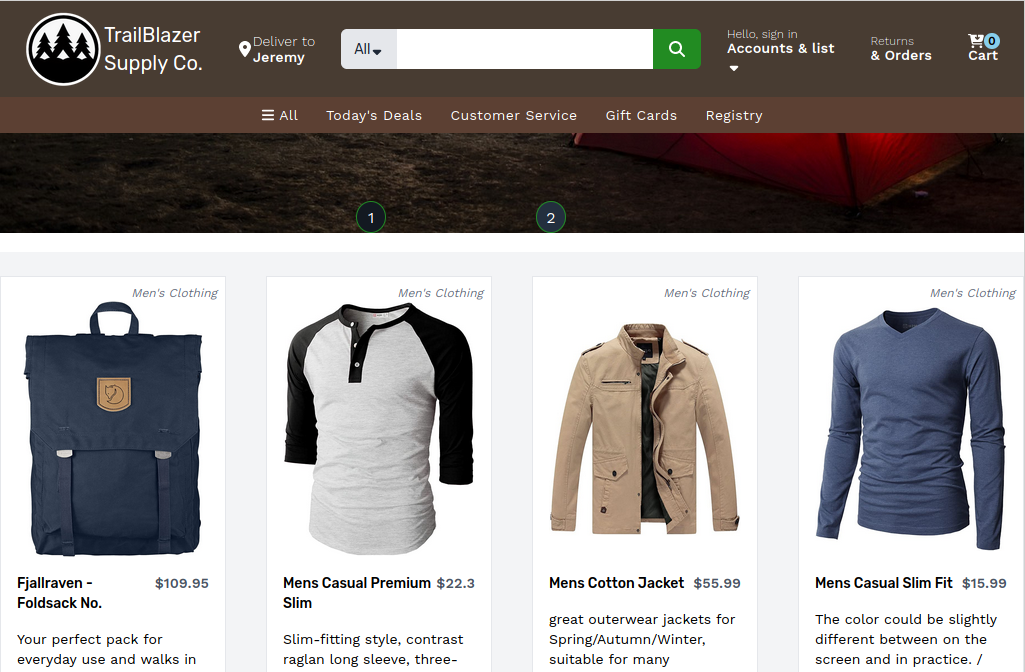This screenshot has width=1025, height=672.
Task: Open Accounts & list
Action: tap(781, 48)
